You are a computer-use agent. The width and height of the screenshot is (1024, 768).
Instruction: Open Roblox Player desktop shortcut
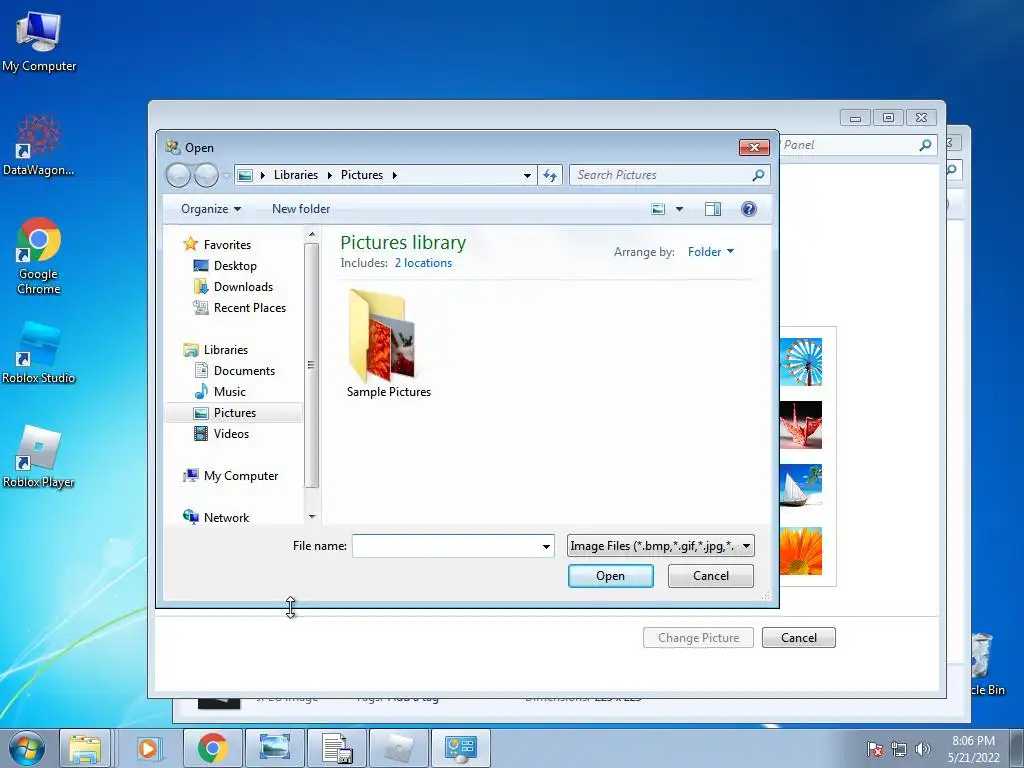coord(39,456)
